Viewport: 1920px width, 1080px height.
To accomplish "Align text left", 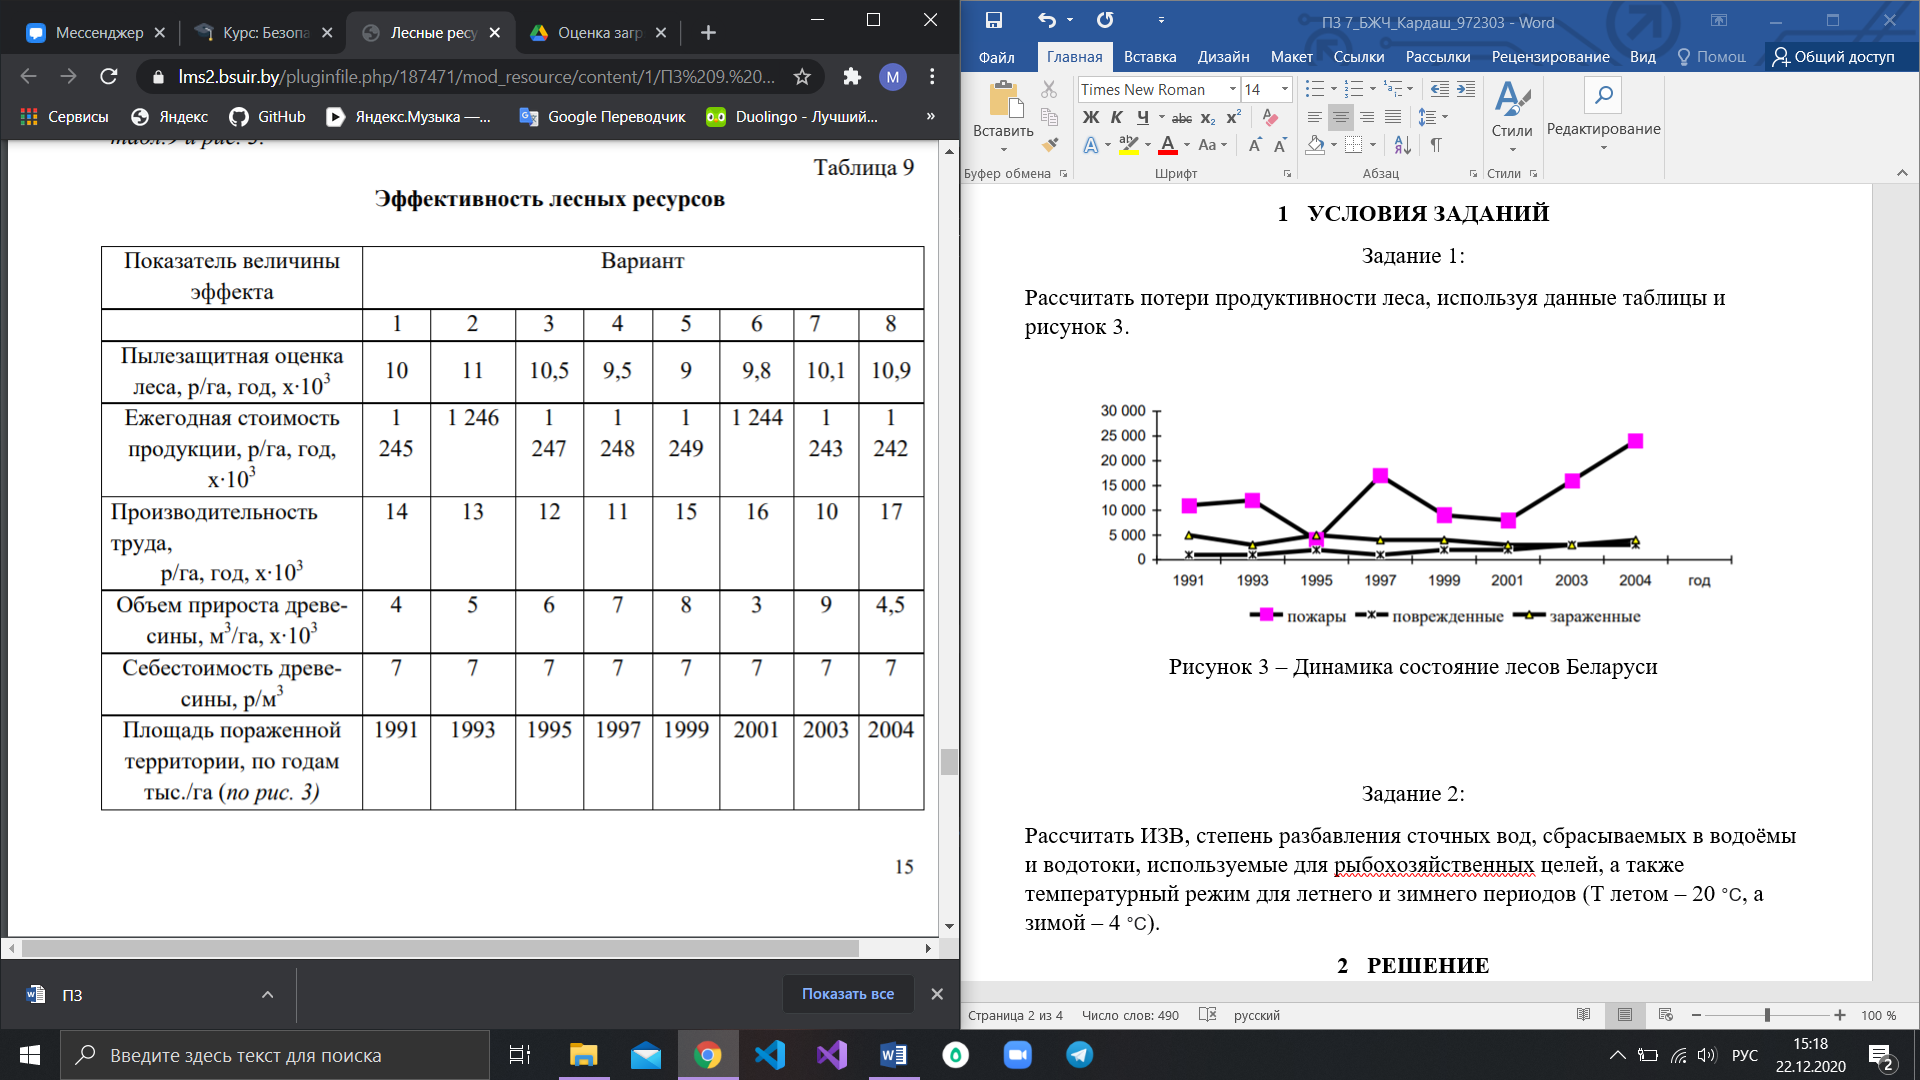I will tap(1314, 118).
